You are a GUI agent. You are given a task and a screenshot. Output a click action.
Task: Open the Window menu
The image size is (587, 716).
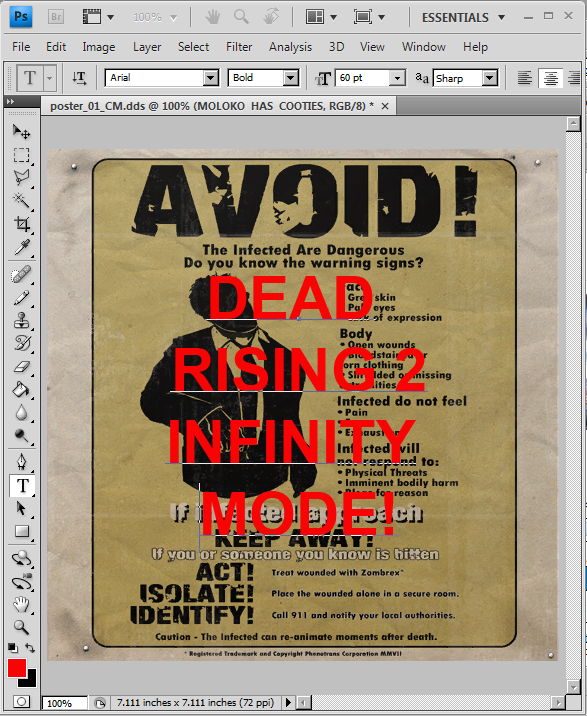pyautogui.click(x=423, y=47)
